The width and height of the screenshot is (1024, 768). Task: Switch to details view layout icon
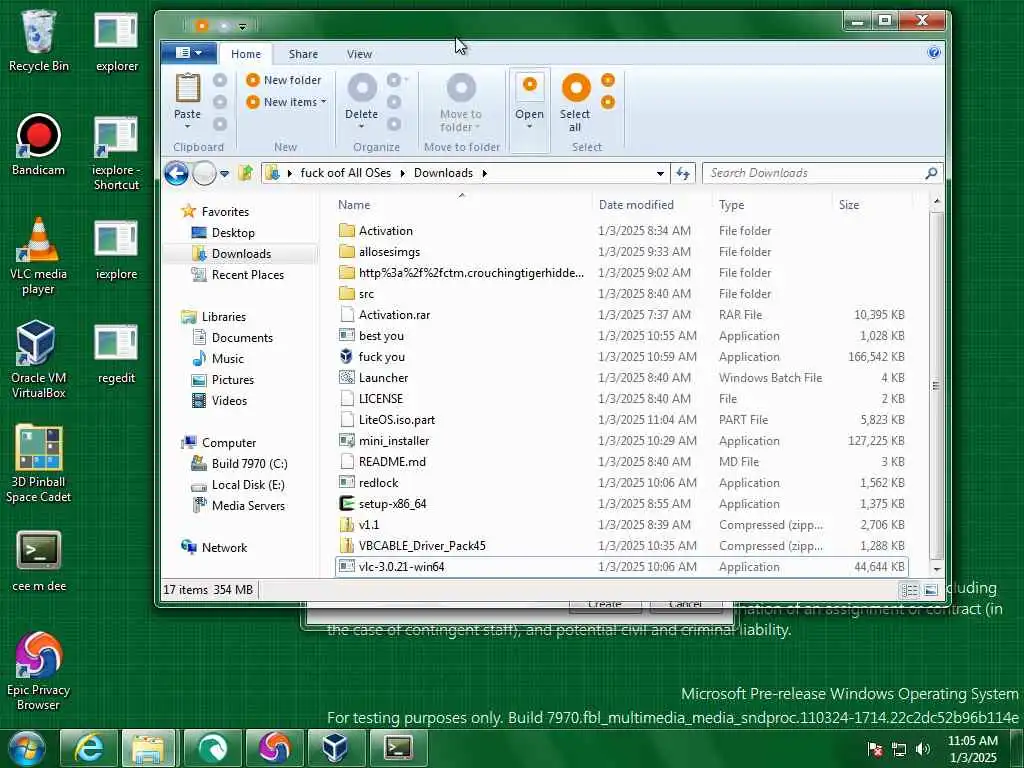pos(909,590)
